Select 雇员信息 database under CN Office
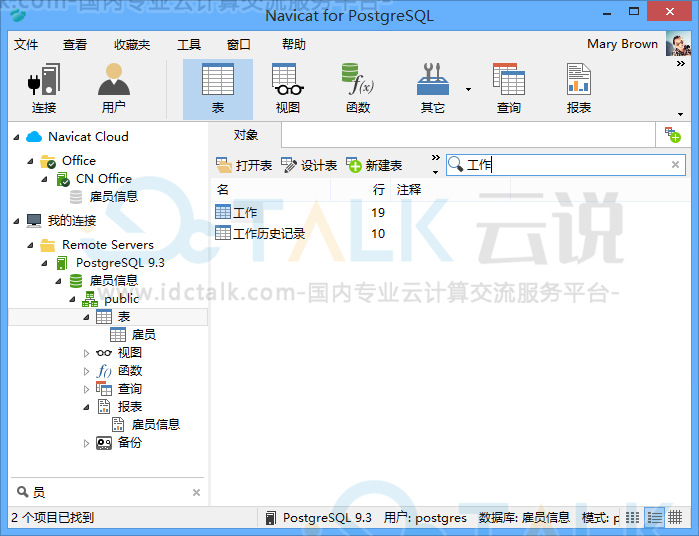 (x=114, y=197)
